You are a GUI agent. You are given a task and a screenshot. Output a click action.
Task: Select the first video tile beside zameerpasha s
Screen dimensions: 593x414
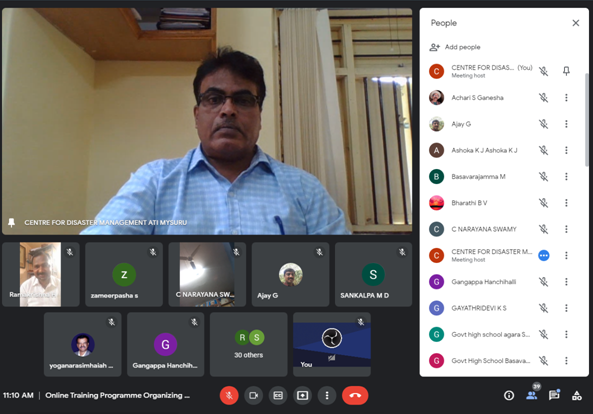pos(41,274)
